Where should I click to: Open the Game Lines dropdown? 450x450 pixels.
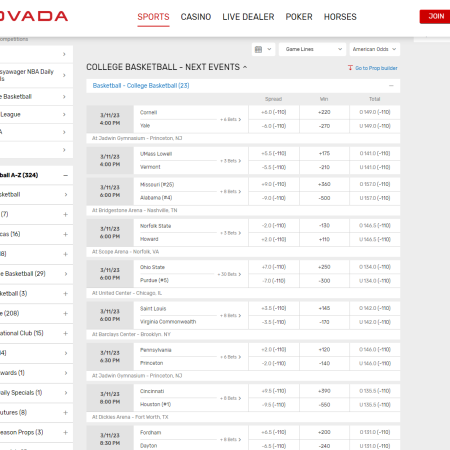click(313, 49)
